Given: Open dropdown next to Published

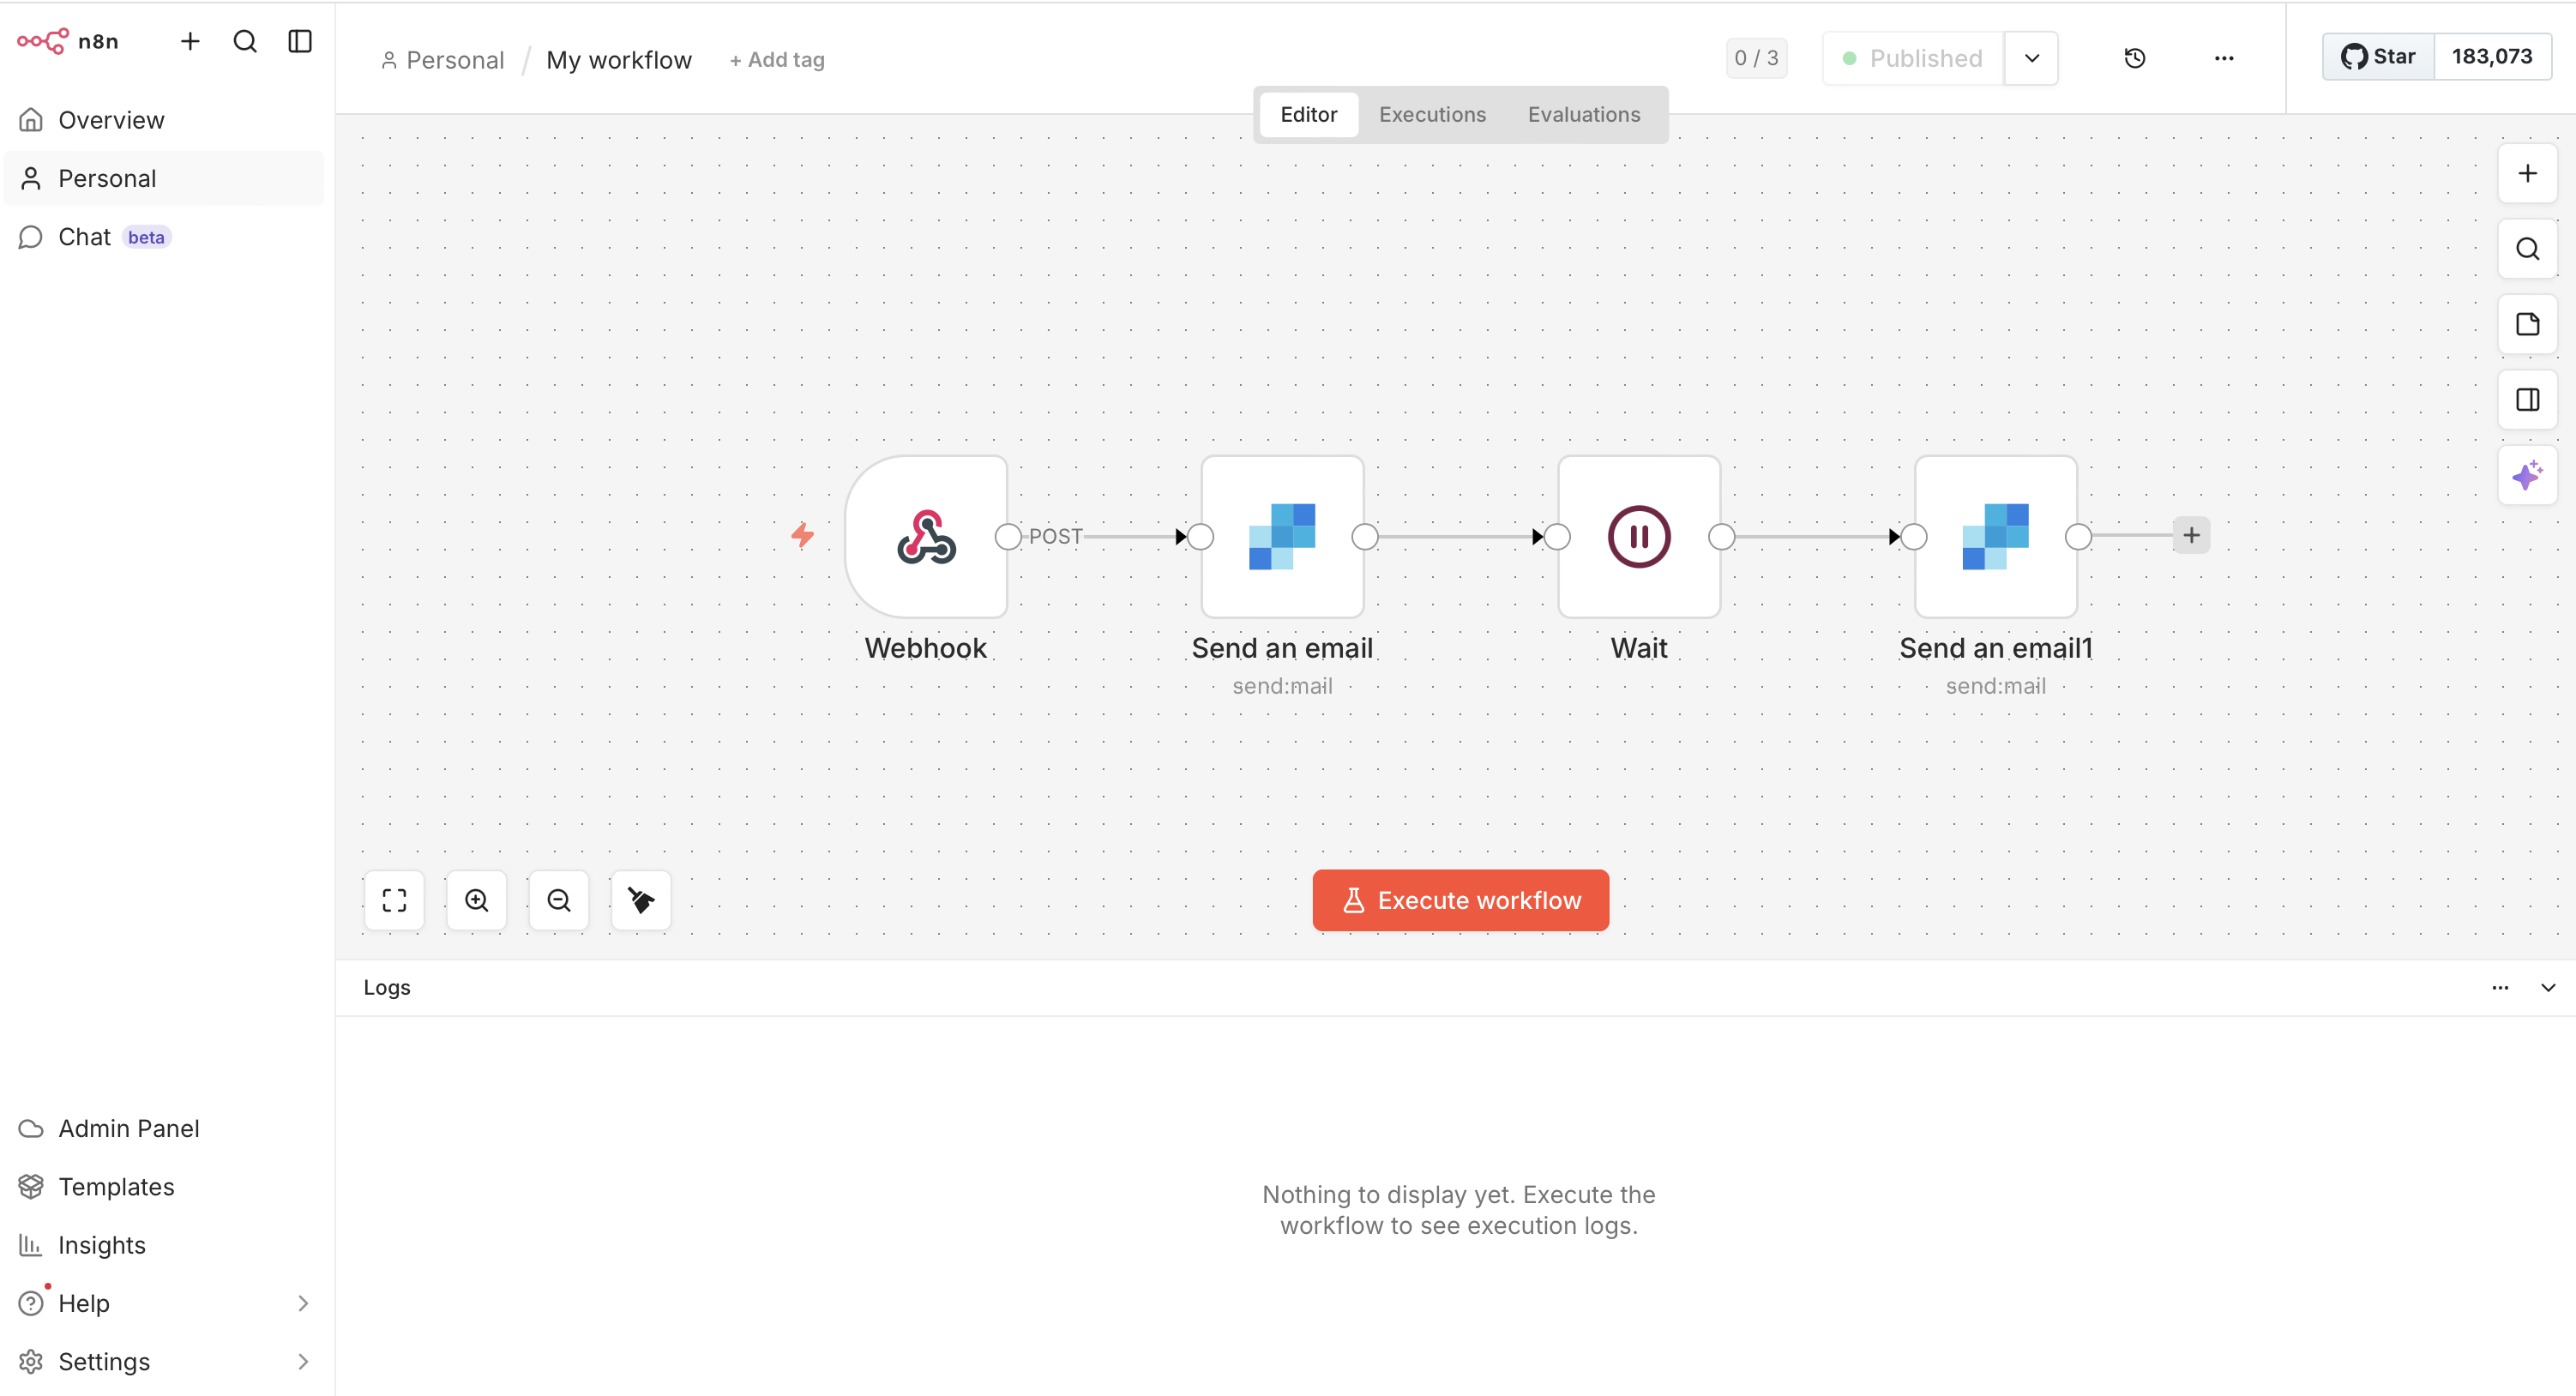Looking at the screenshot, I should [2031, 58].
